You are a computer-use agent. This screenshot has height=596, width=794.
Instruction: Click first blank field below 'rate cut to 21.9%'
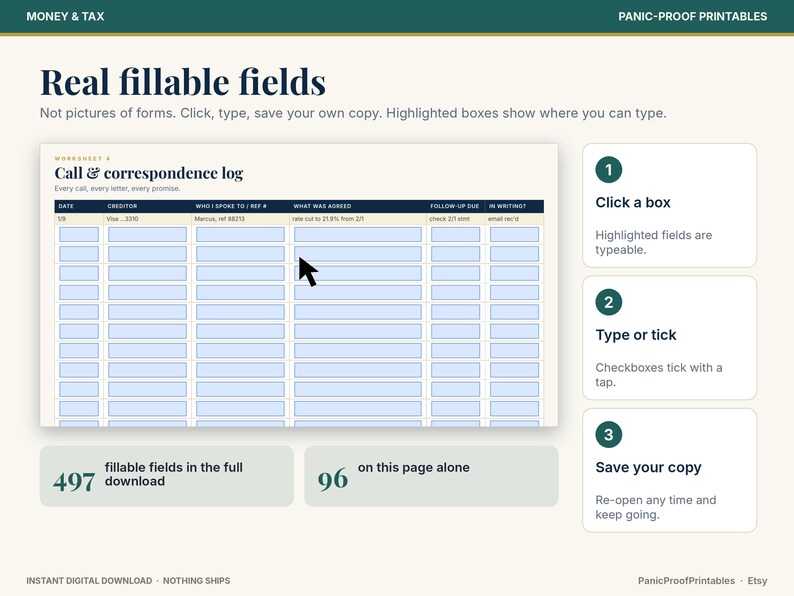[358, 234]
